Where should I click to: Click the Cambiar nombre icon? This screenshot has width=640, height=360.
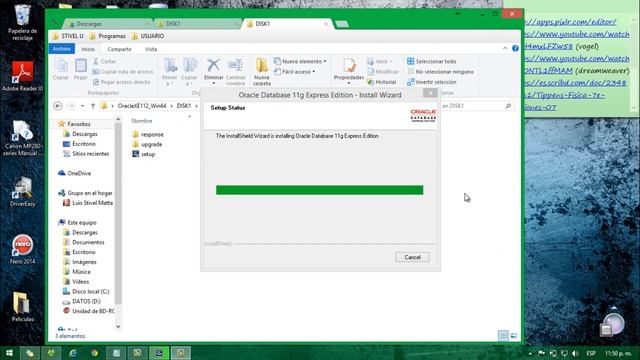coord(236,72)
